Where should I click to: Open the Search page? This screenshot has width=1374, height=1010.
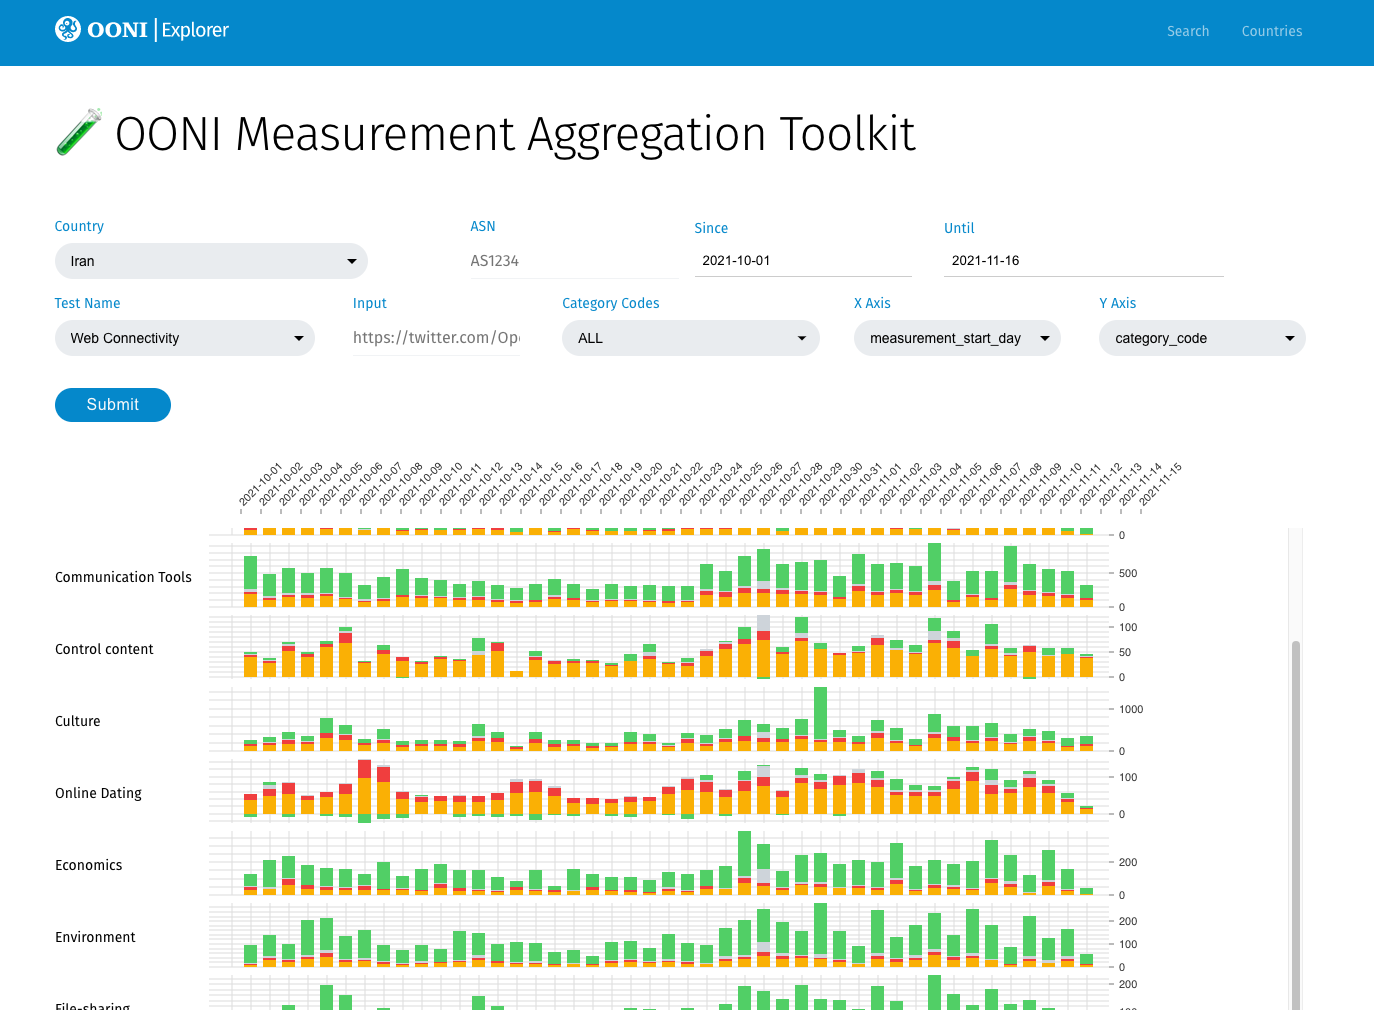coord(1187,31)
